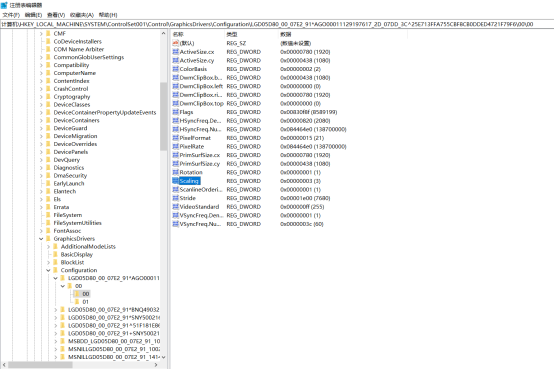The height and width of the screenshot is (370, 554).
Task: Select the 01 subkey in tree
Action: 86,302
